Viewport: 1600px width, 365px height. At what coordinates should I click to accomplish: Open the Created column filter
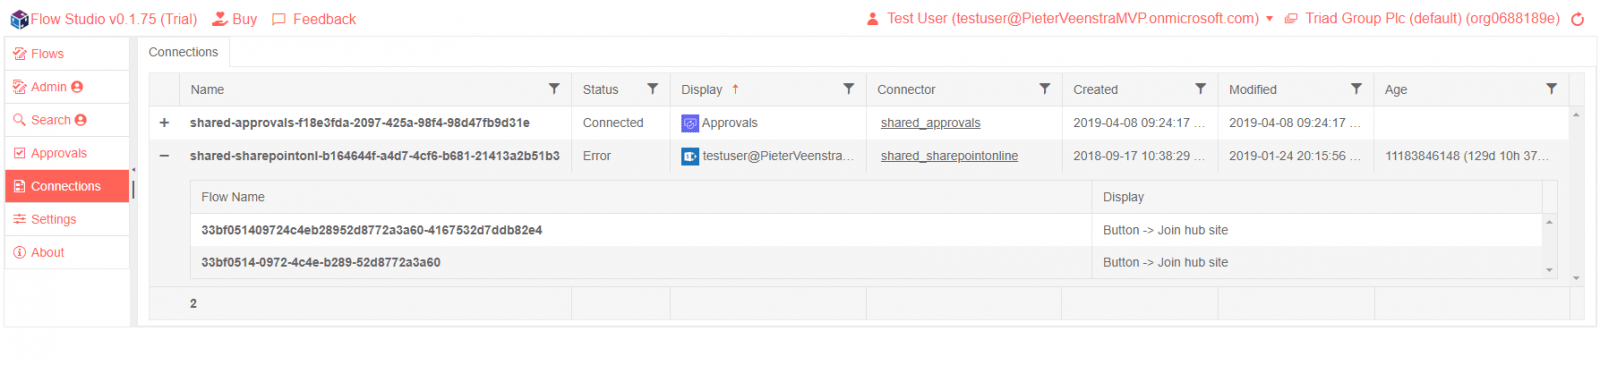tap(1201, 89)
